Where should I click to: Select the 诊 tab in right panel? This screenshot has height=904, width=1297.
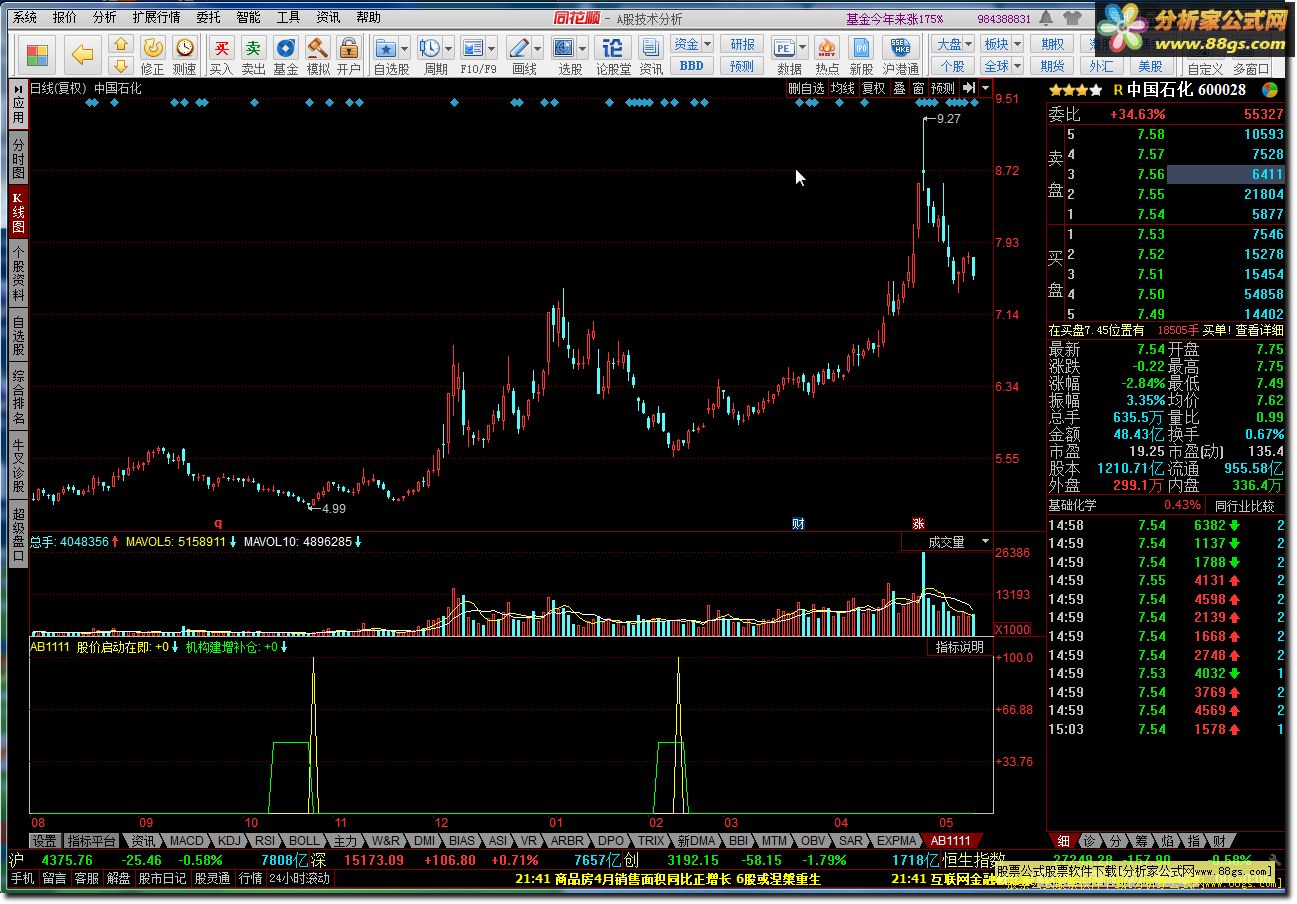pos(1088,841)
